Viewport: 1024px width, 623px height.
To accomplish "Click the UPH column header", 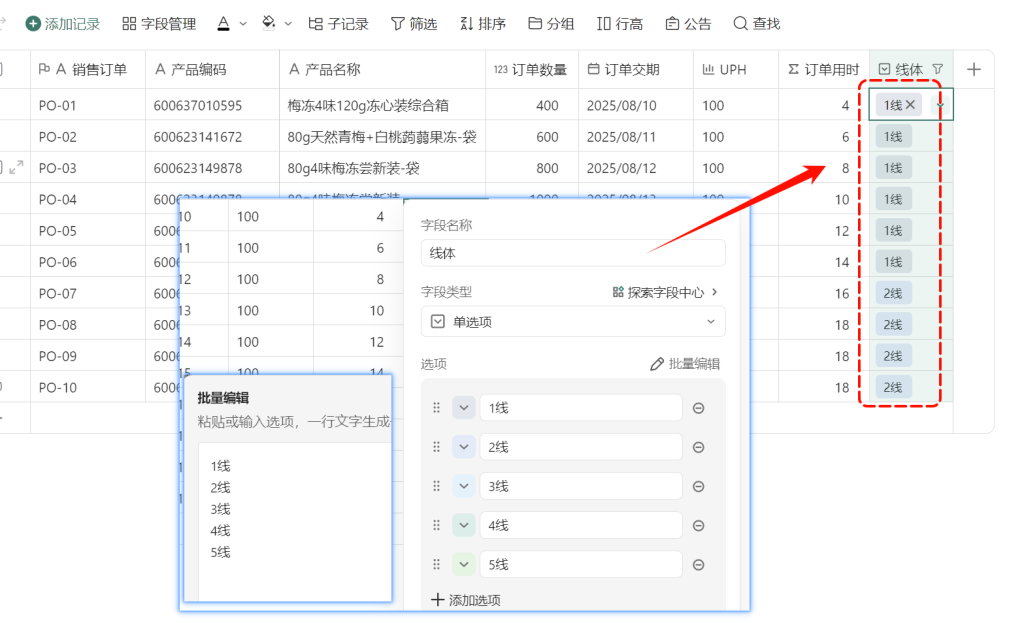I will pos(736,69).
